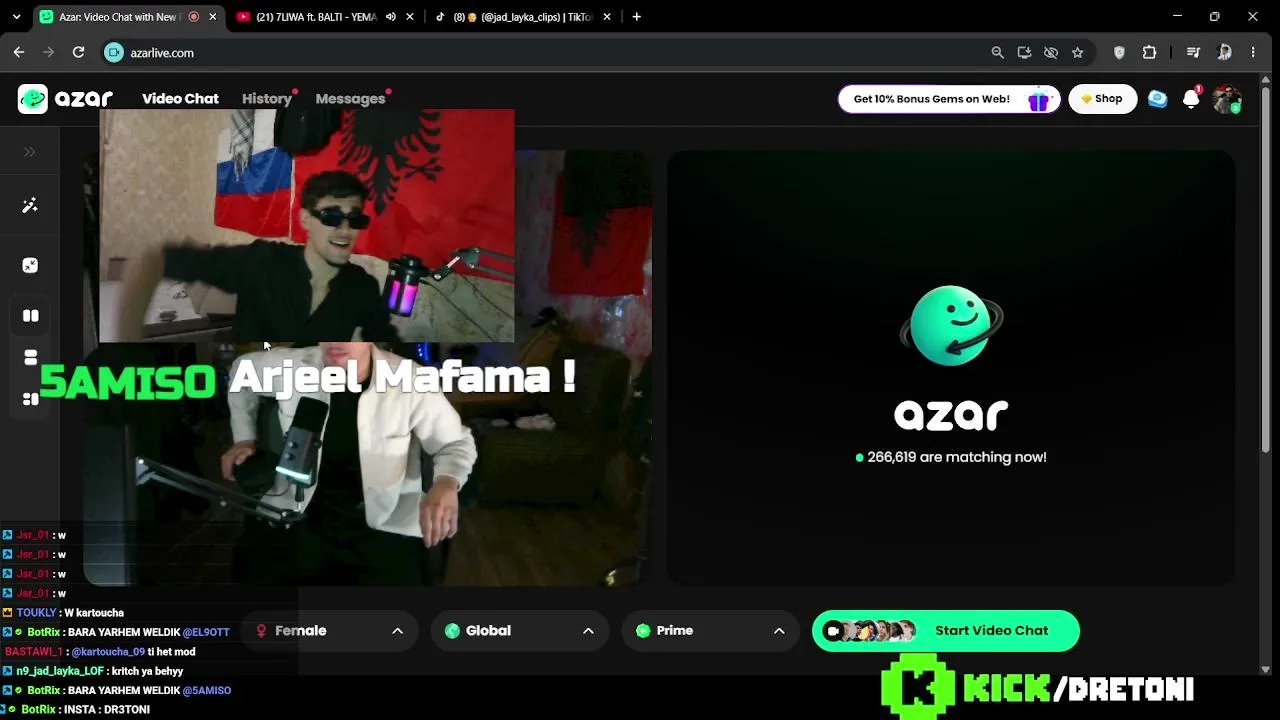This screenshot has height=720, width=1280.
Task: Open the History tab
Action: point(267,98)
